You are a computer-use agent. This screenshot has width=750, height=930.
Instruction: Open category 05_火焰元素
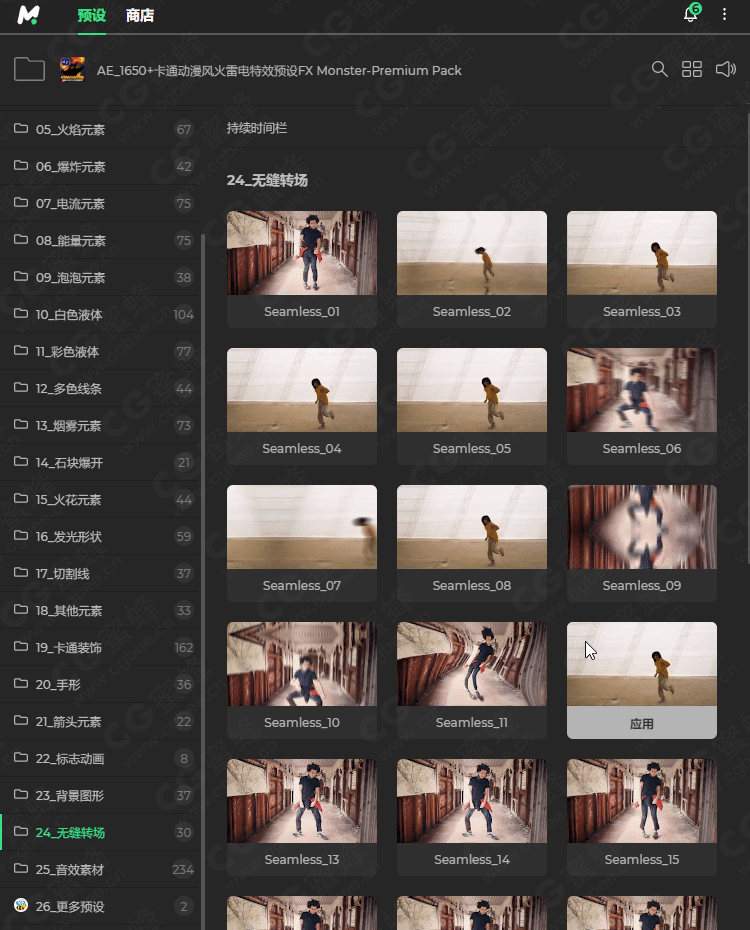tap(100, 129)
